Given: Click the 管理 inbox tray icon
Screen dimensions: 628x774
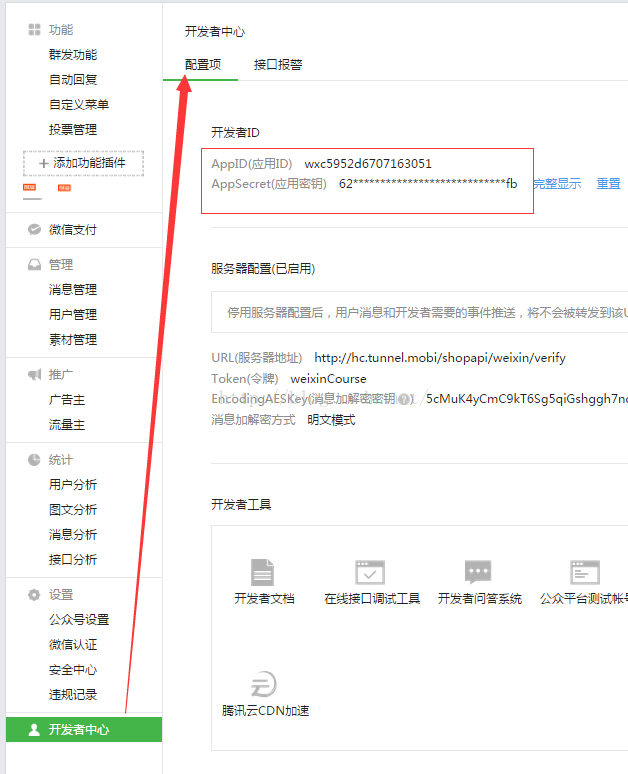Looking at the screenshot, I should click(x=34, y=265).
